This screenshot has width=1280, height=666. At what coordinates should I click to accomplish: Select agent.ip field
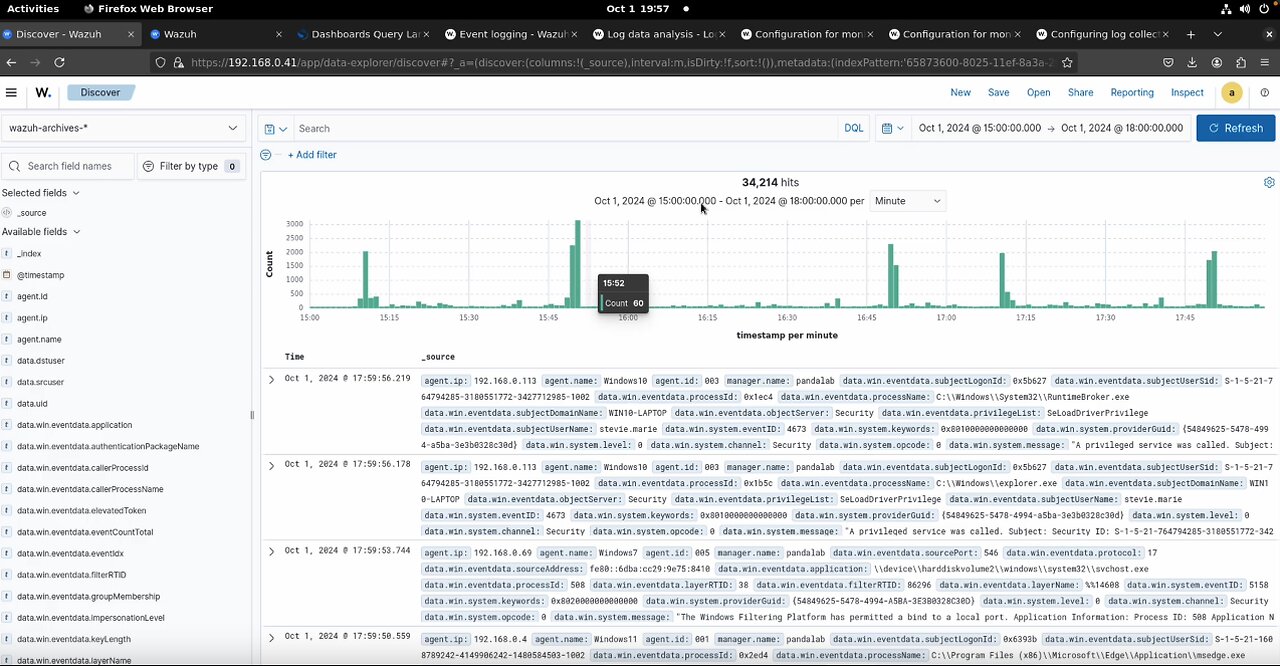tap(32, 318)
